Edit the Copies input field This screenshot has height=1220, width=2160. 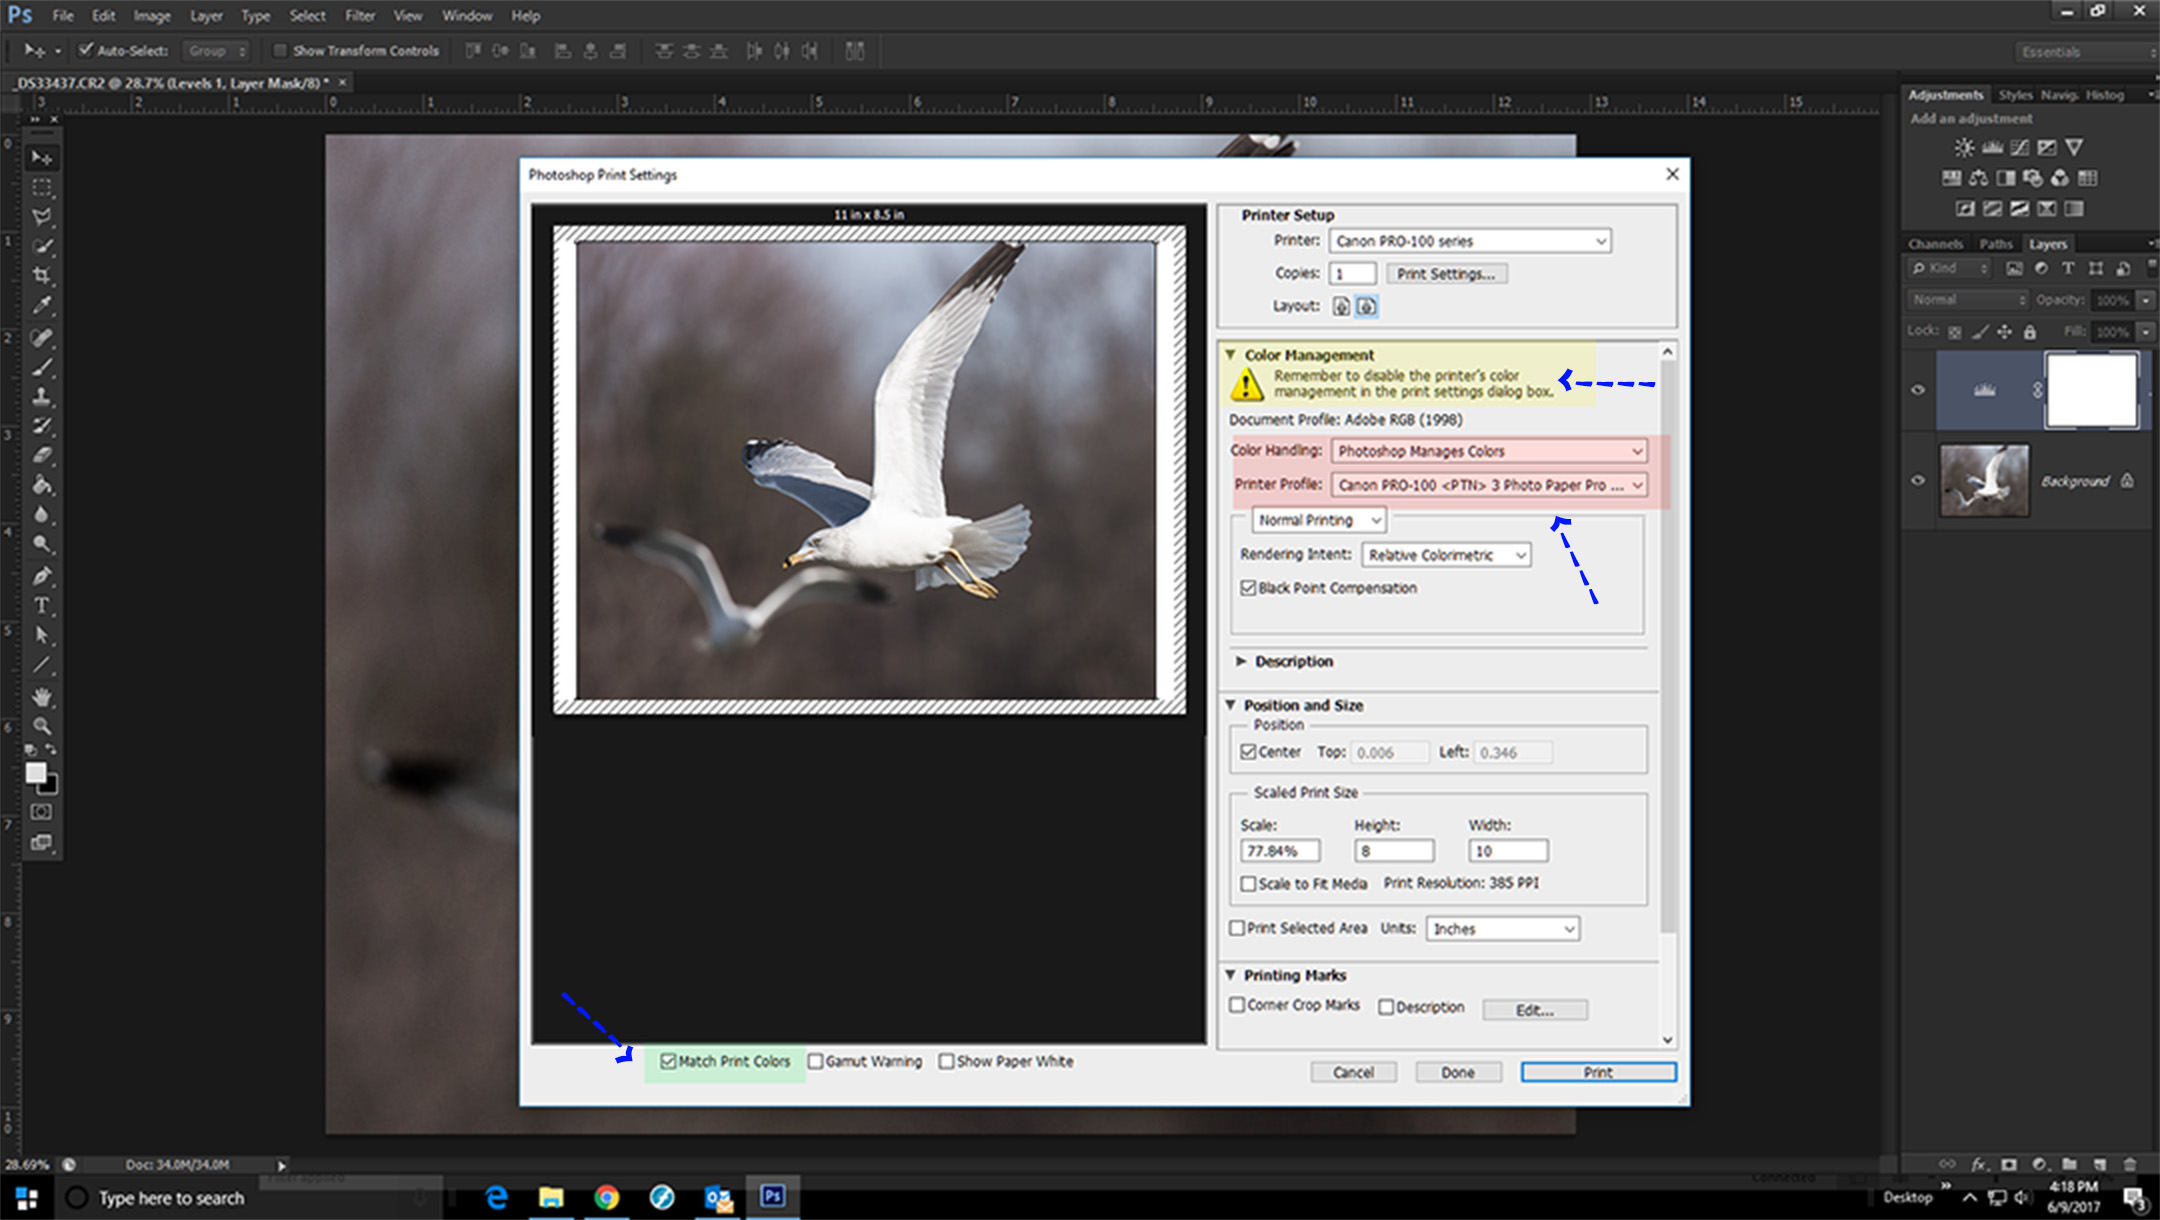click(1352, 273)
